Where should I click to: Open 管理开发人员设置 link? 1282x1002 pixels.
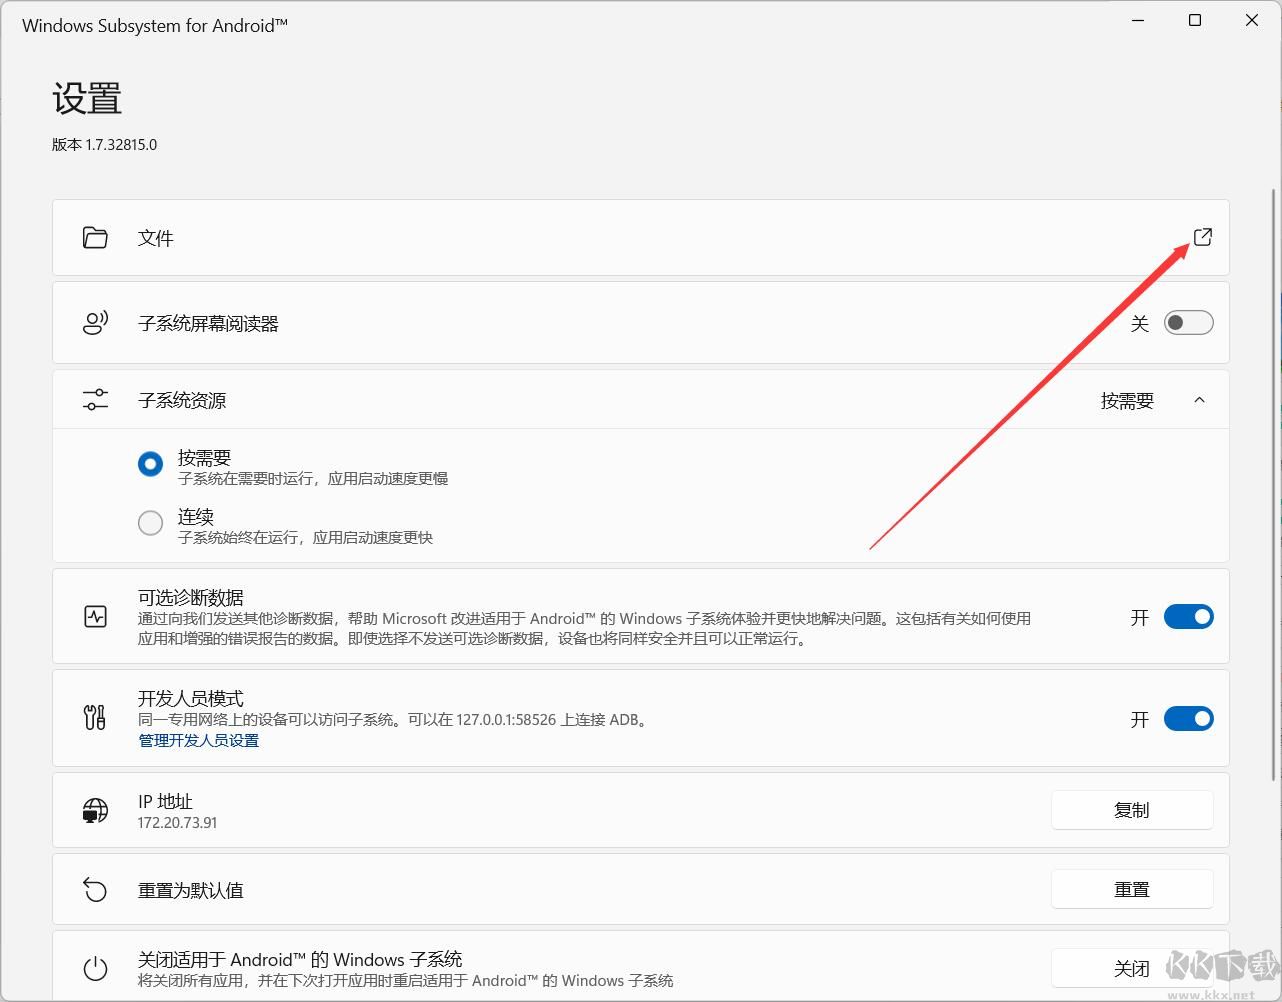click(x=198, y=740)
